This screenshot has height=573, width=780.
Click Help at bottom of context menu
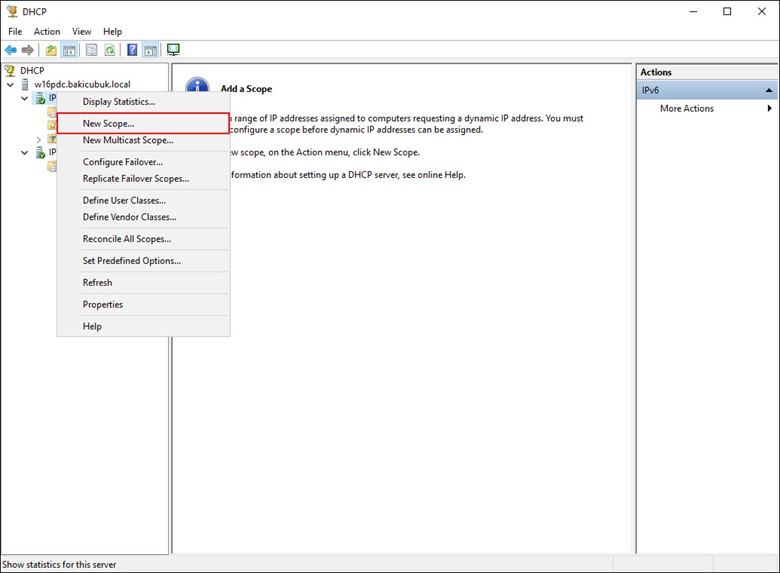coord(143,326)
